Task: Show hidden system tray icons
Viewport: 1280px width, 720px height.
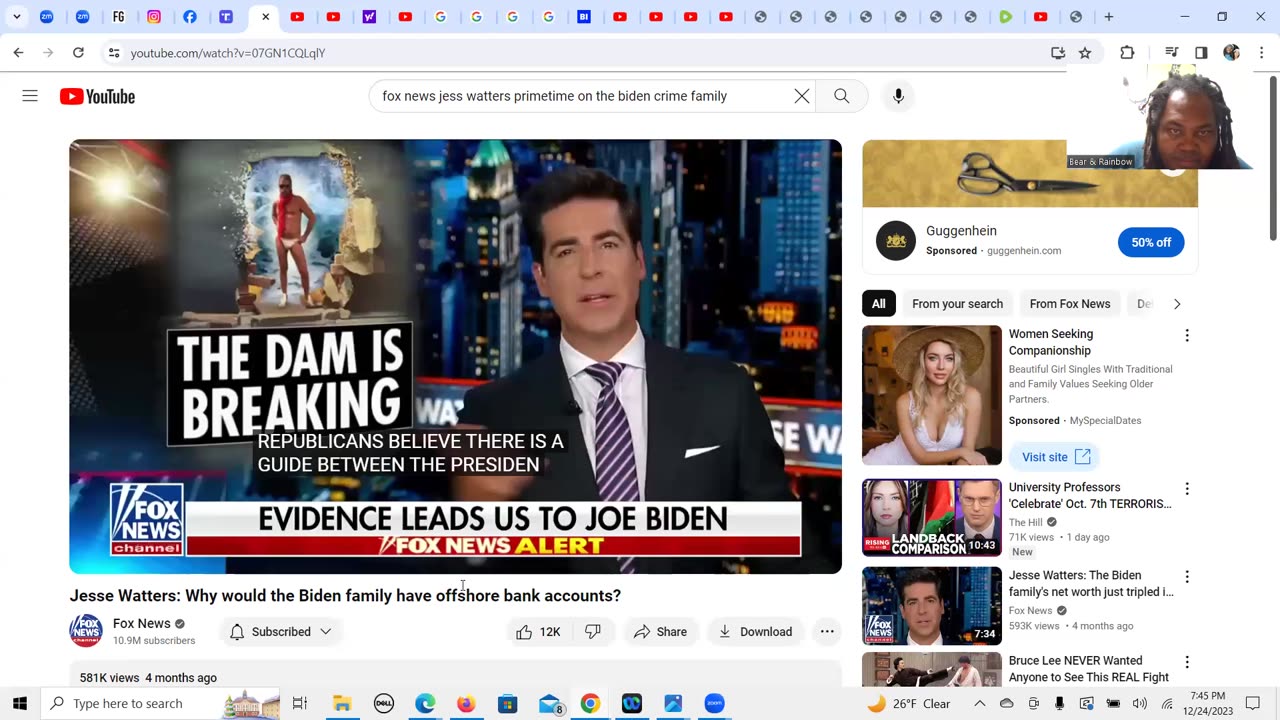Action: pyautogui.click(x=980, y=703)
